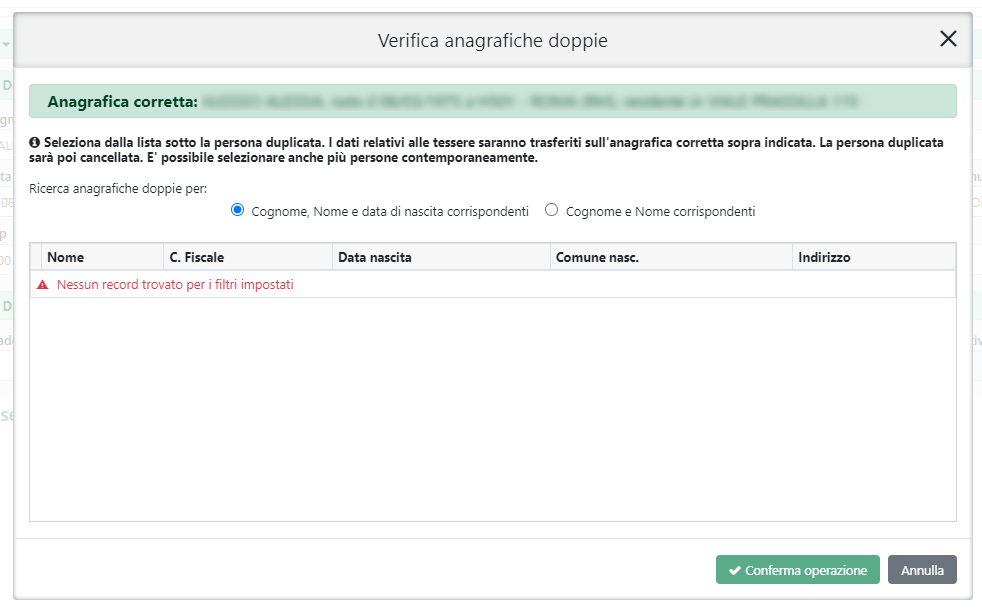The image size is (982, 614).
Task: Click the blank selection column header
Action: point(35,257)
